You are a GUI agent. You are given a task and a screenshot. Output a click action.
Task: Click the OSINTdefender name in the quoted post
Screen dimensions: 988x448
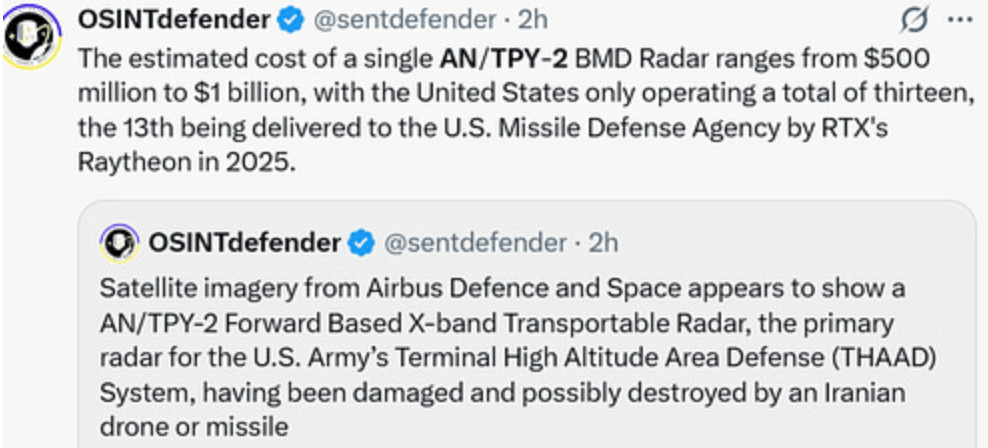[244, 242]
